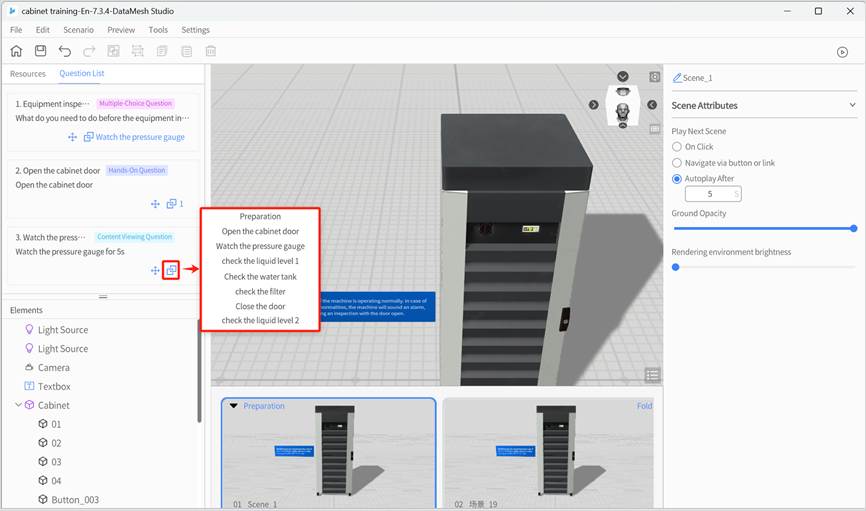This screenshot has height=511, width=866.
Task: Click the list icon at viewport bottom right
Action: [x=652, y=375]
